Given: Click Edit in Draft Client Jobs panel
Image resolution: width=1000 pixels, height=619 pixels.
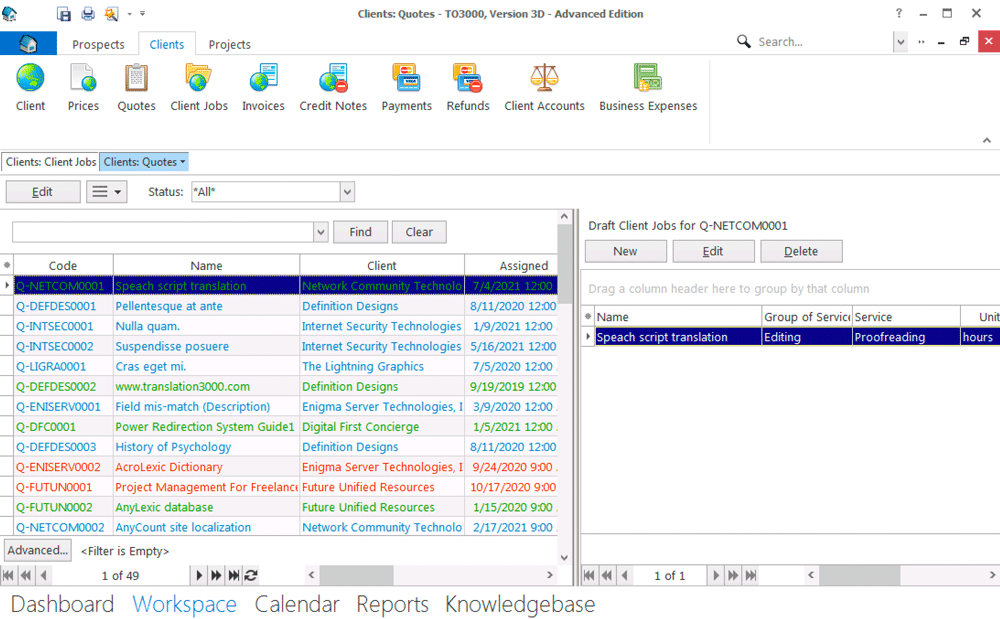Looking at the screenshot, I should coord(713,251).
